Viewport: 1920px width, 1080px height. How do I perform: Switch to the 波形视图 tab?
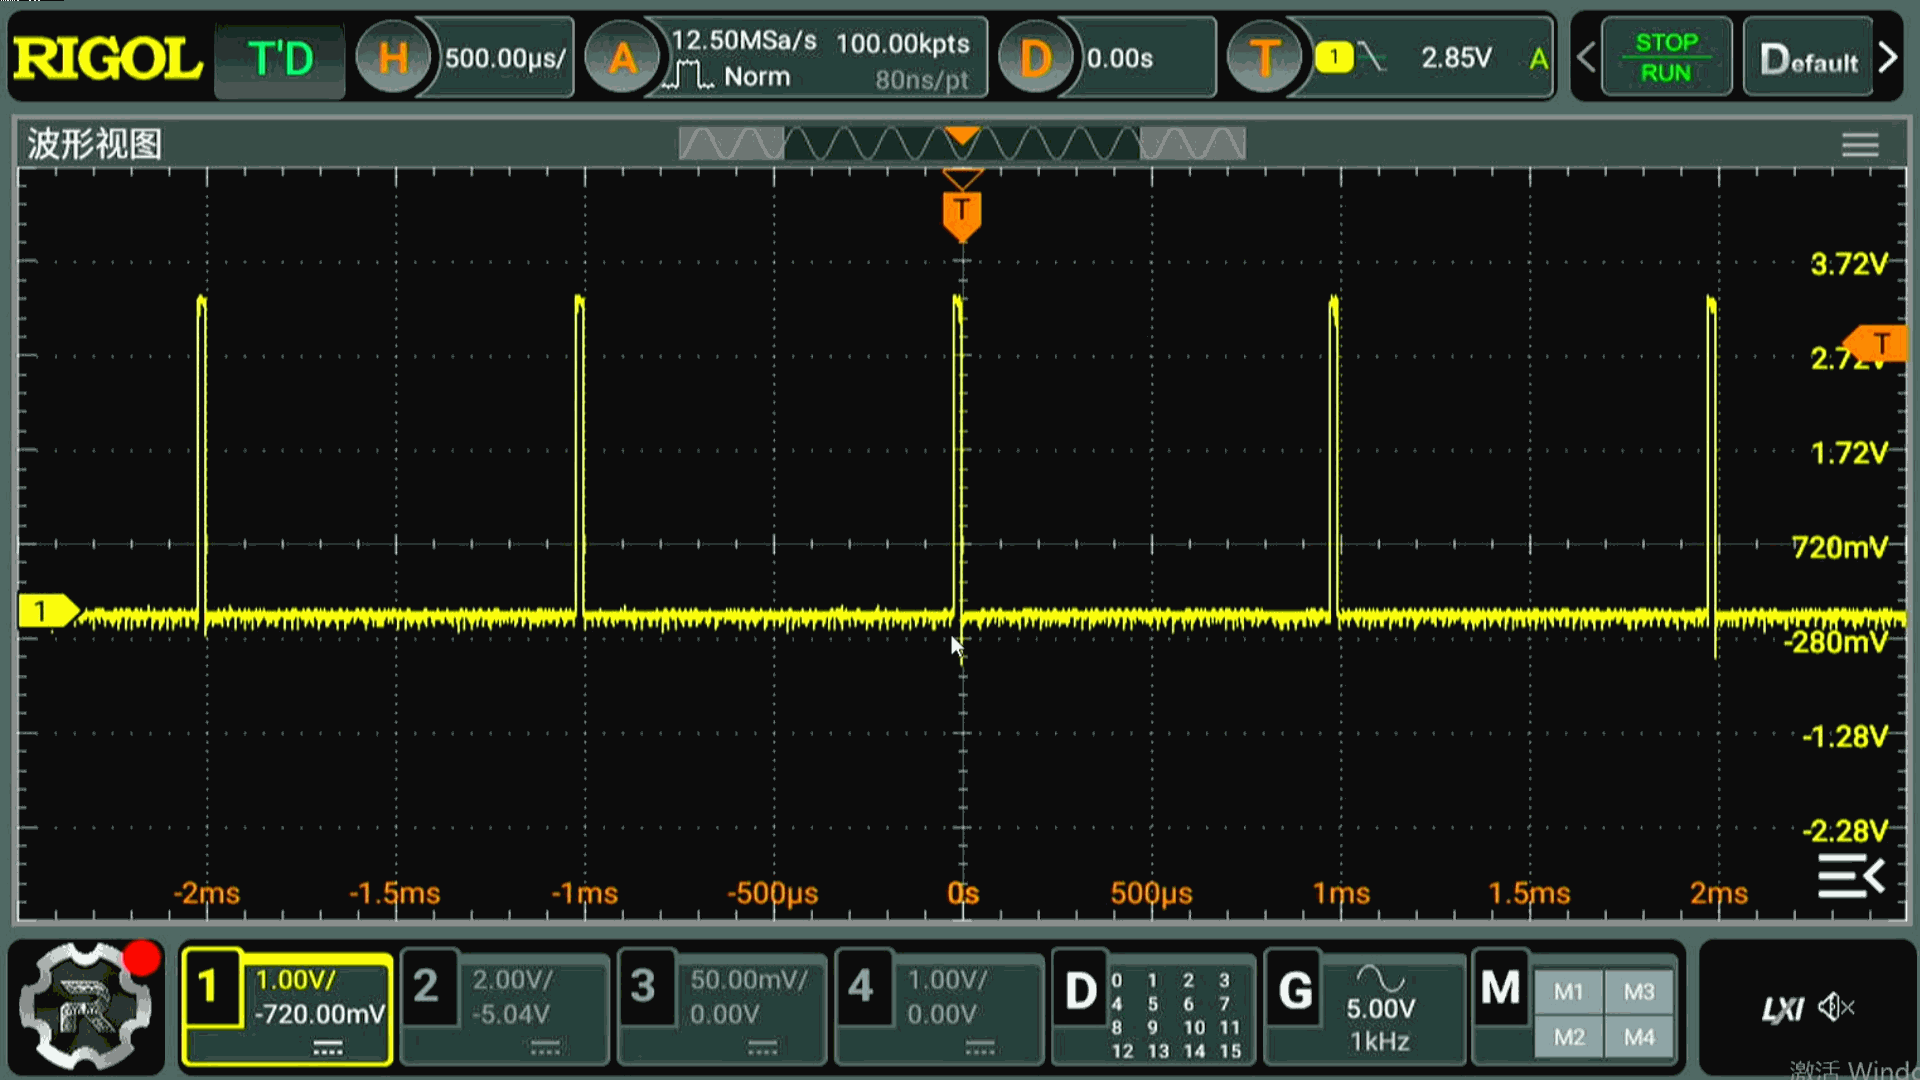[93, 144]
